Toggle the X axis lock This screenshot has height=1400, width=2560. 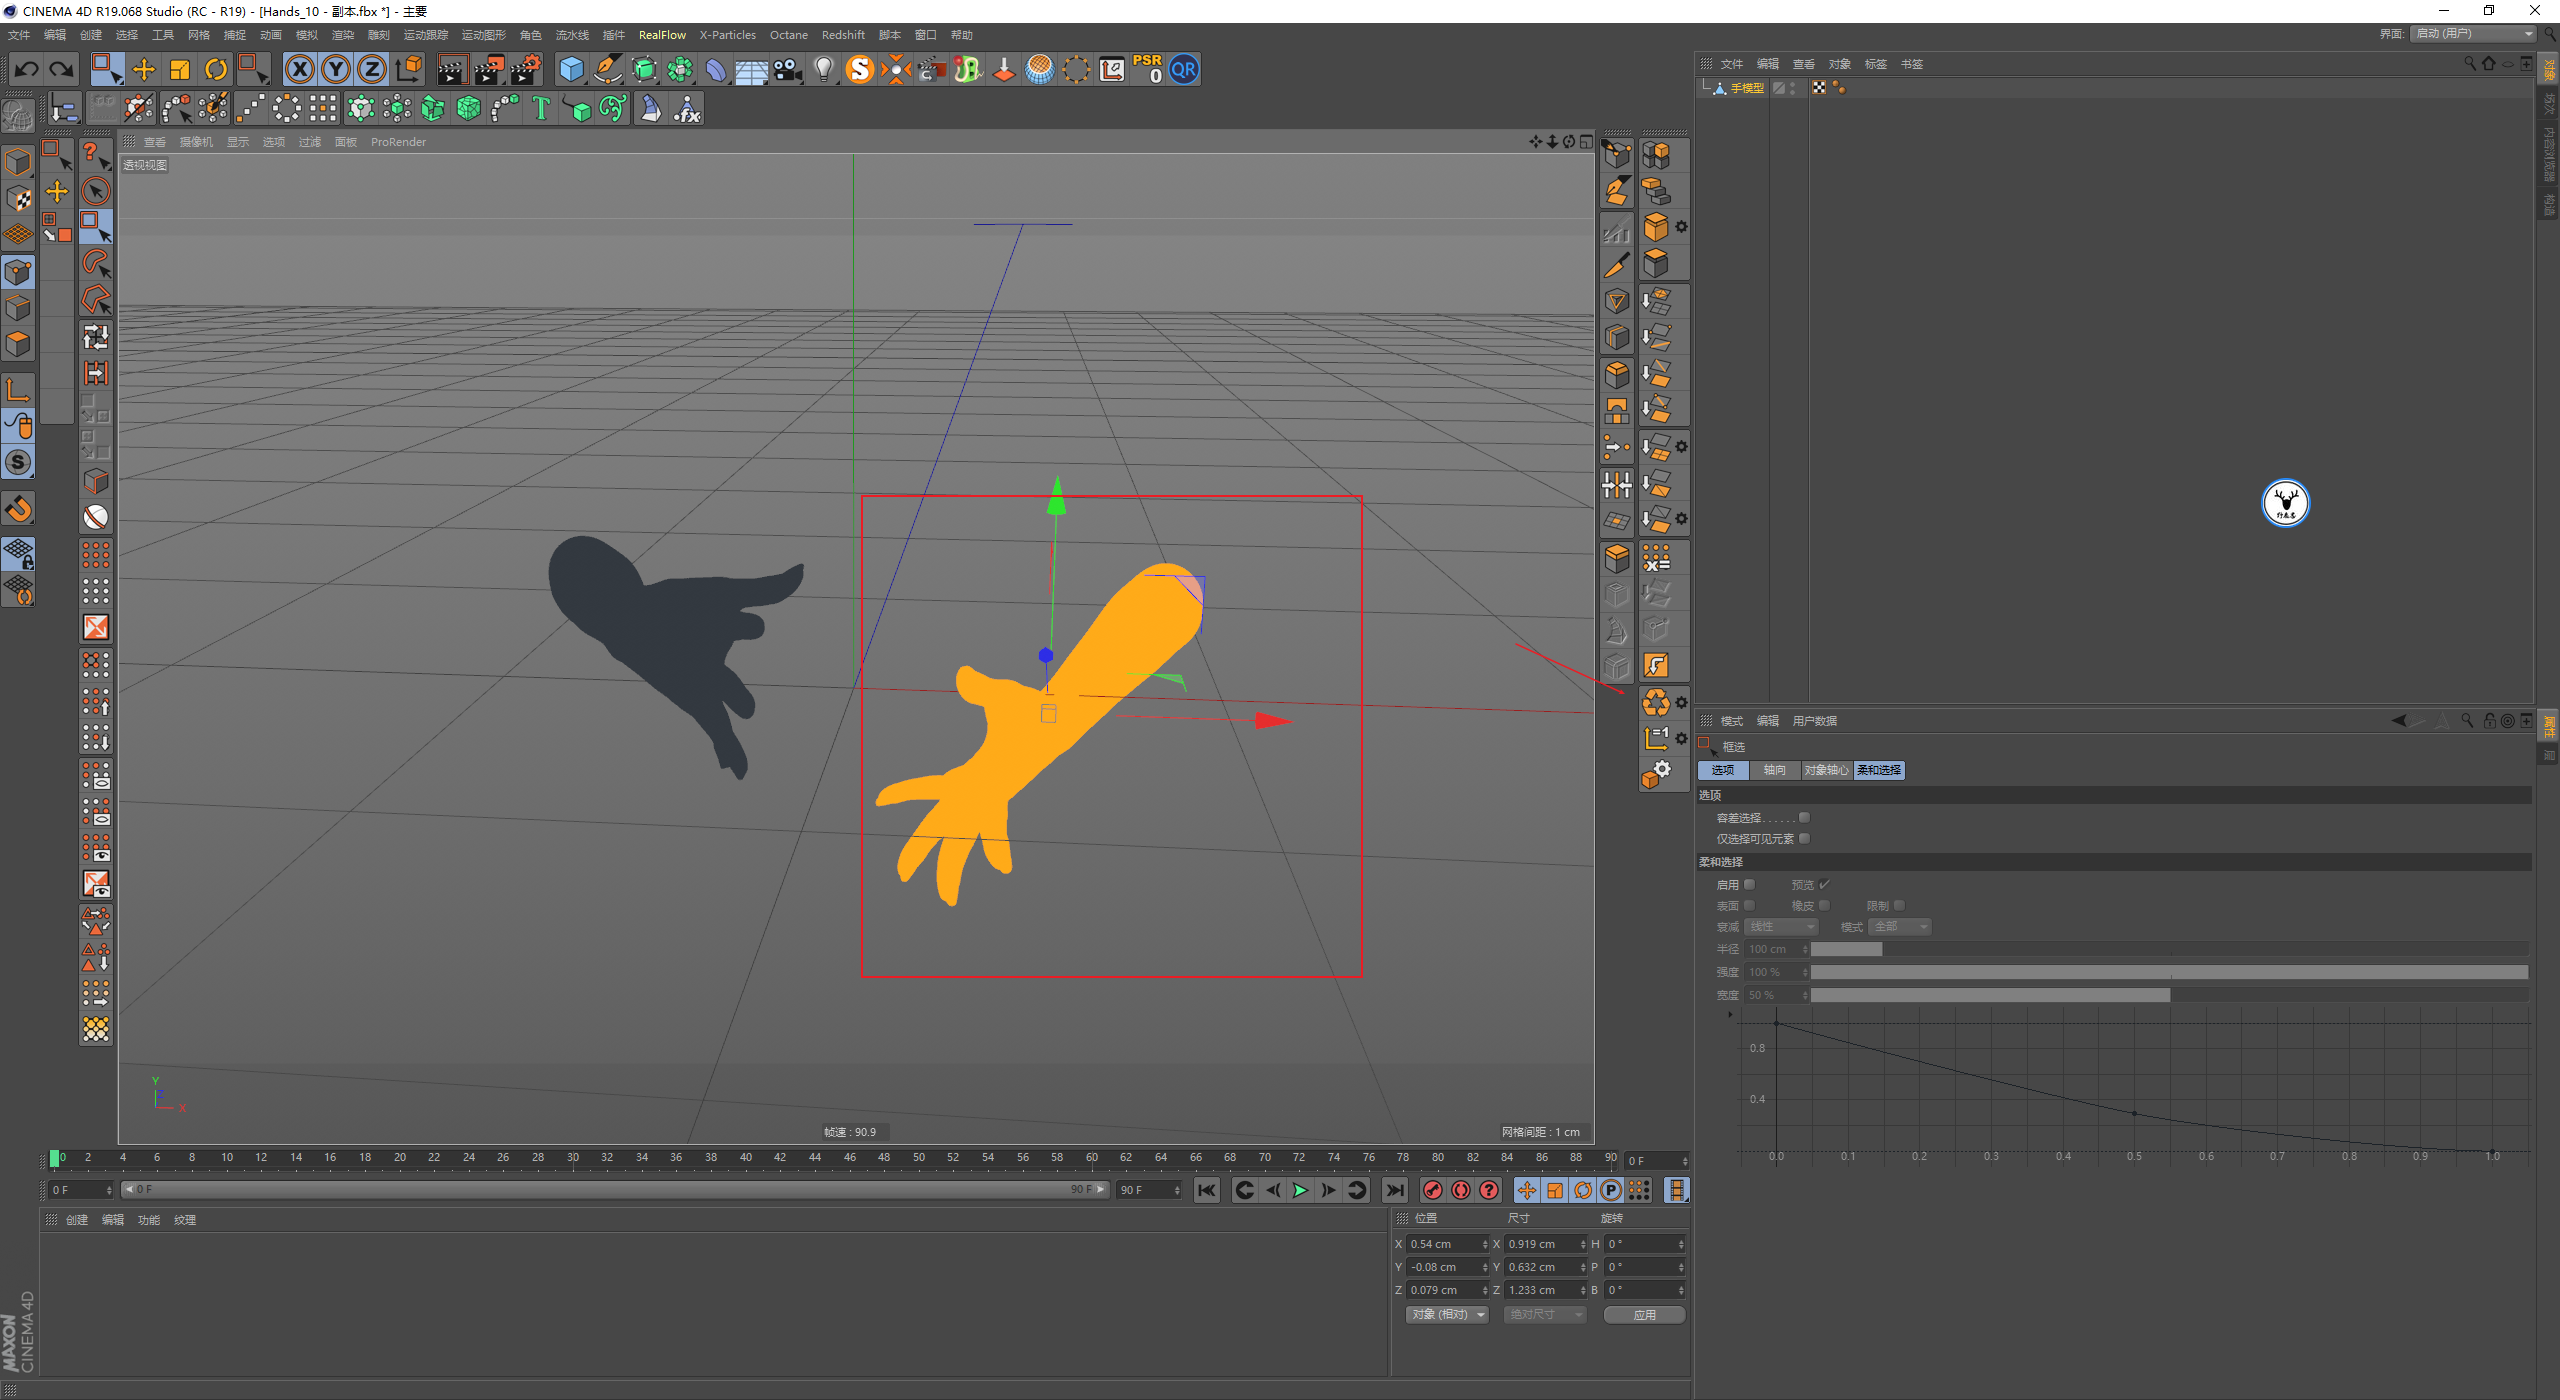coord(299,69)
